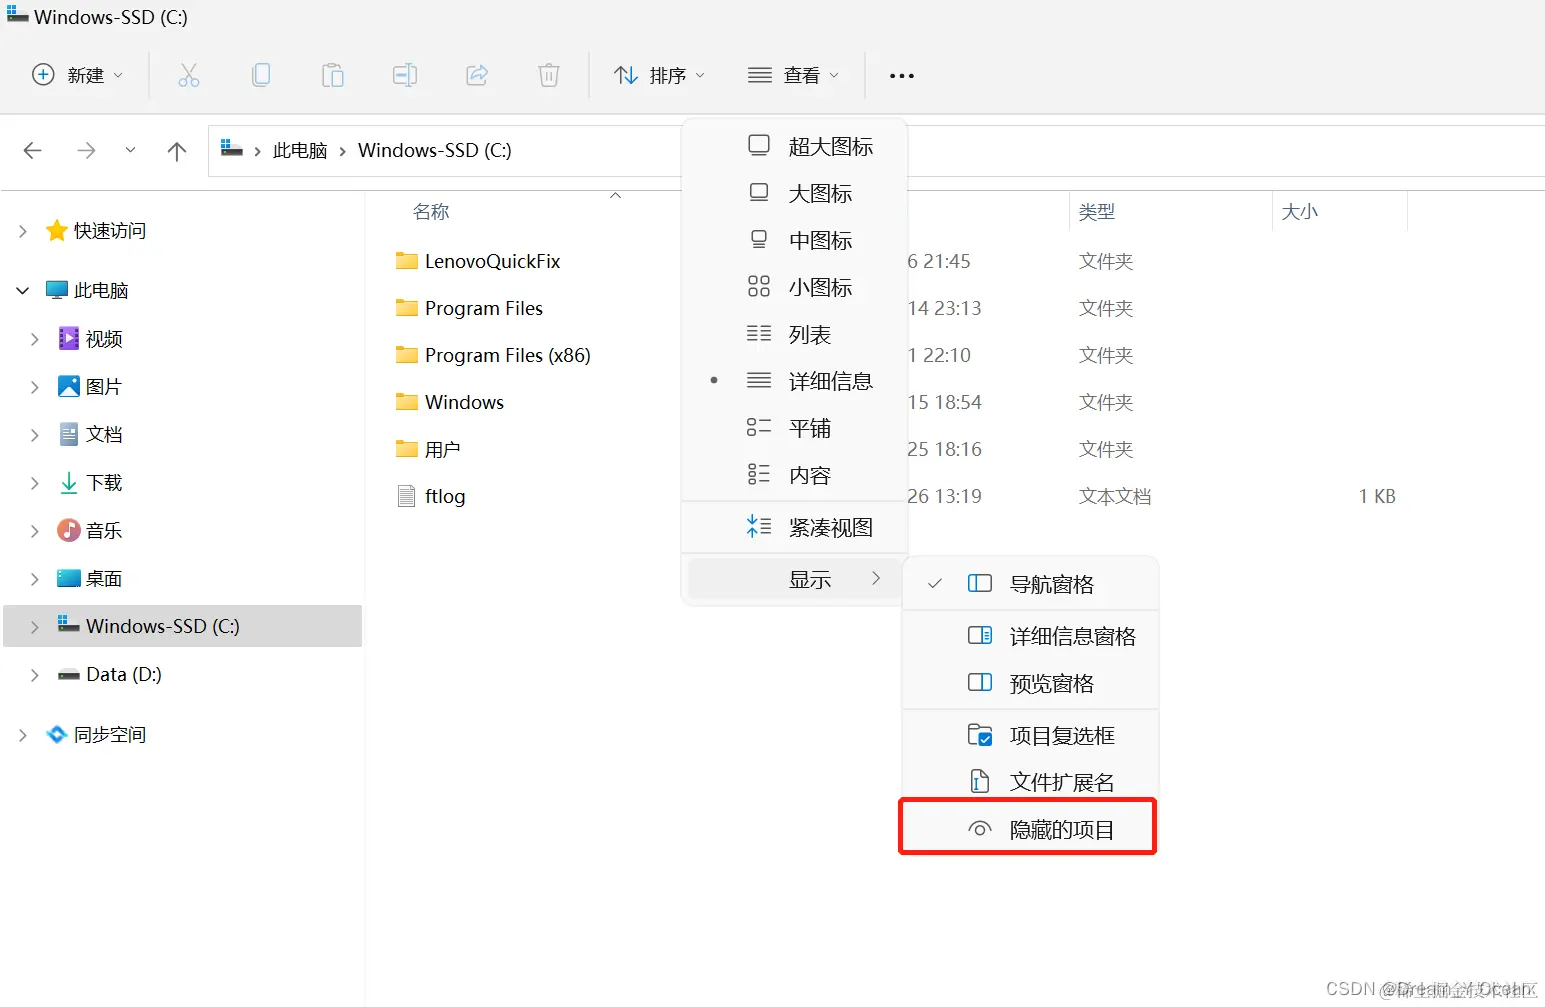Expand the 此电脑 tree node in sidebar
The height and width of the screenshot is (1007, 1545).
pos(22,290)
